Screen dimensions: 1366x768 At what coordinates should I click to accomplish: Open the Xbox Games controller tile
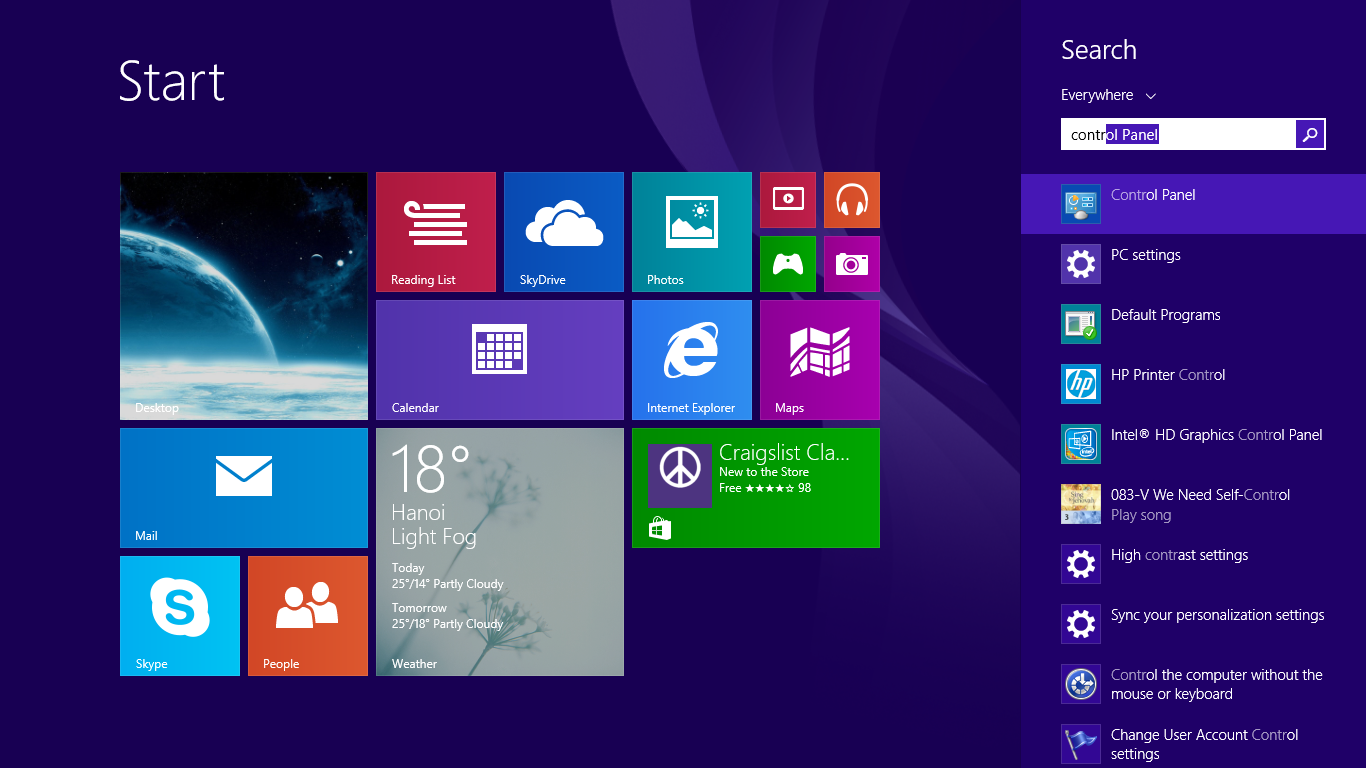[788, 264]
